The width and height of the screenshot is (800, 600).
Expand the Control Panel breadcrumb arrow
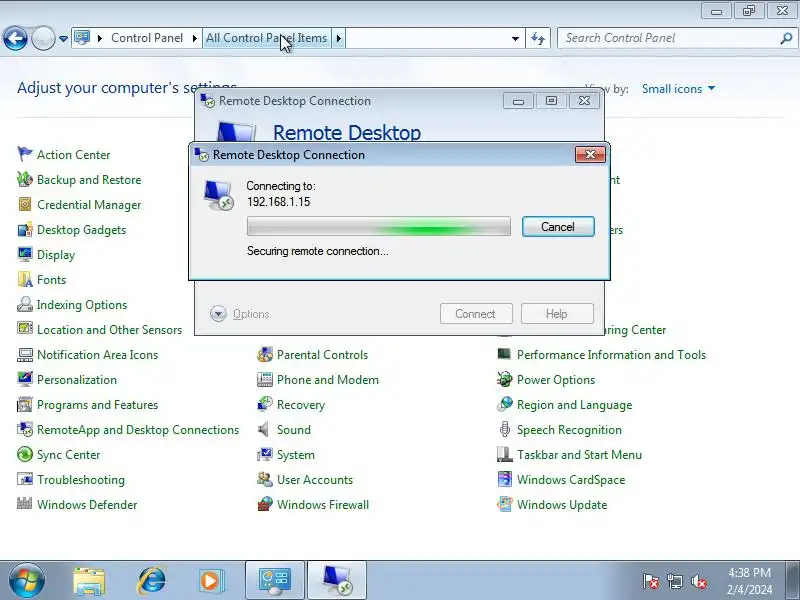tap(195, 38)
